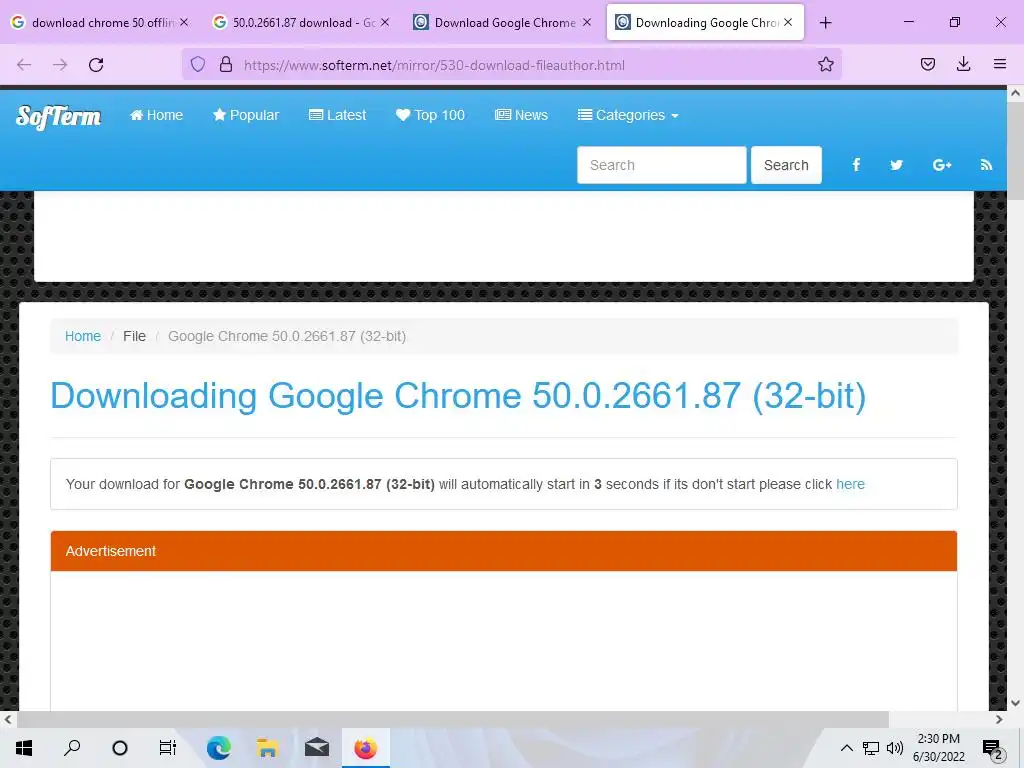The width and height of the screenshot is (1024, 768).
Task: Click the SofTerm logo
Action: [58, 116]
